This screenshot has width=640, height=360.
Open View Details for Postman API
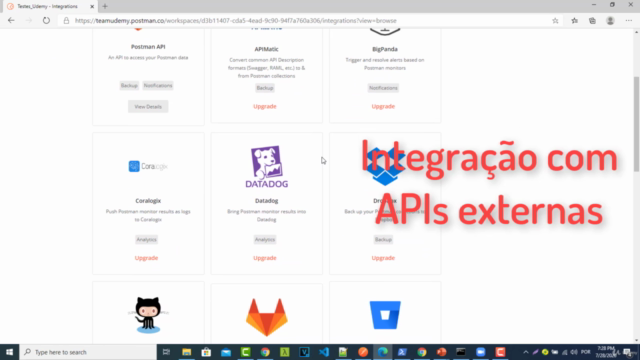[x=148, y=107]
